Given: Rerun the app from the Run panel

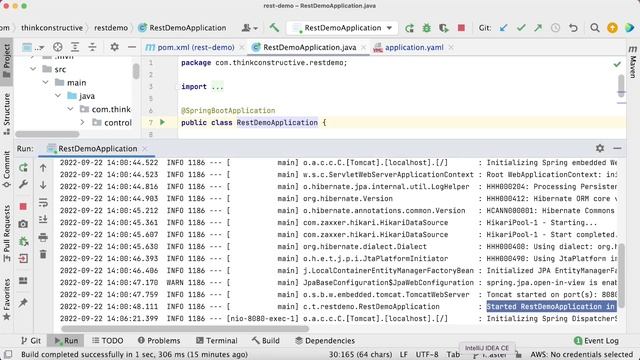Looking at the screenshot, I should (23, 167).
